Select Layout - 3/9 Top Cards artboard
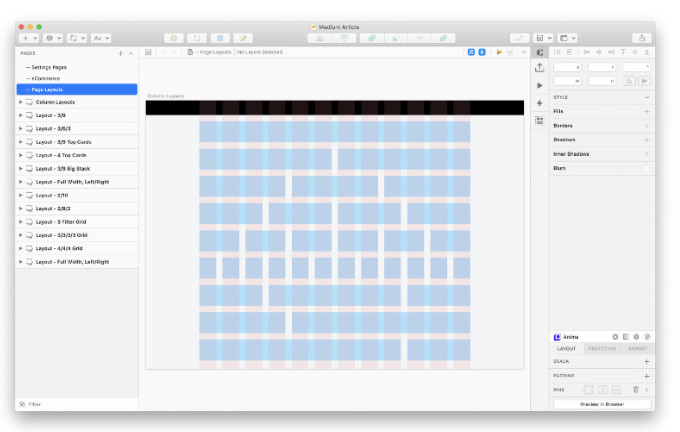Viewport: 680px width, 432px height. point(77,142)
